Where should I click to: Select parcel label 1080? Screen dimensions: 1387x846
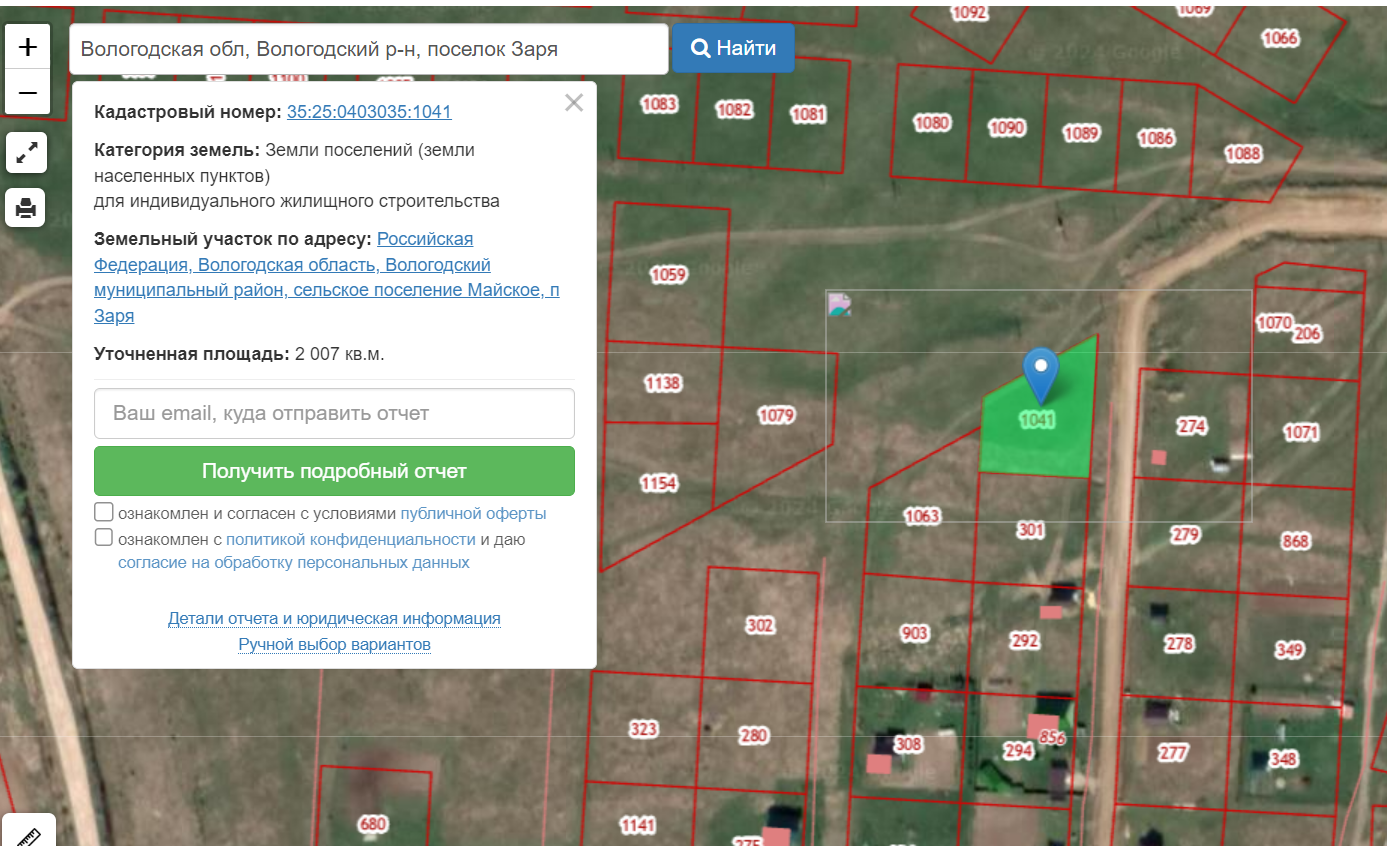931,123
